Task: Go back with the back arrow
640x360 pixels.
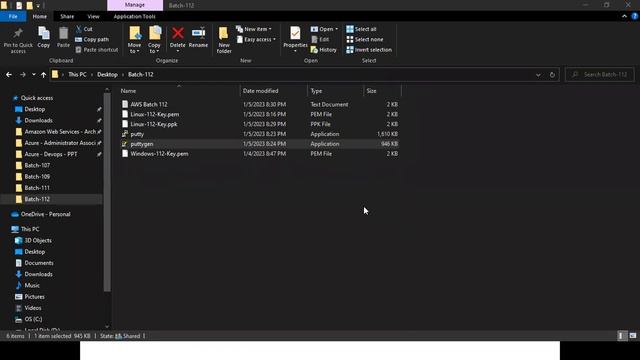Action: [x=9, y=75]
